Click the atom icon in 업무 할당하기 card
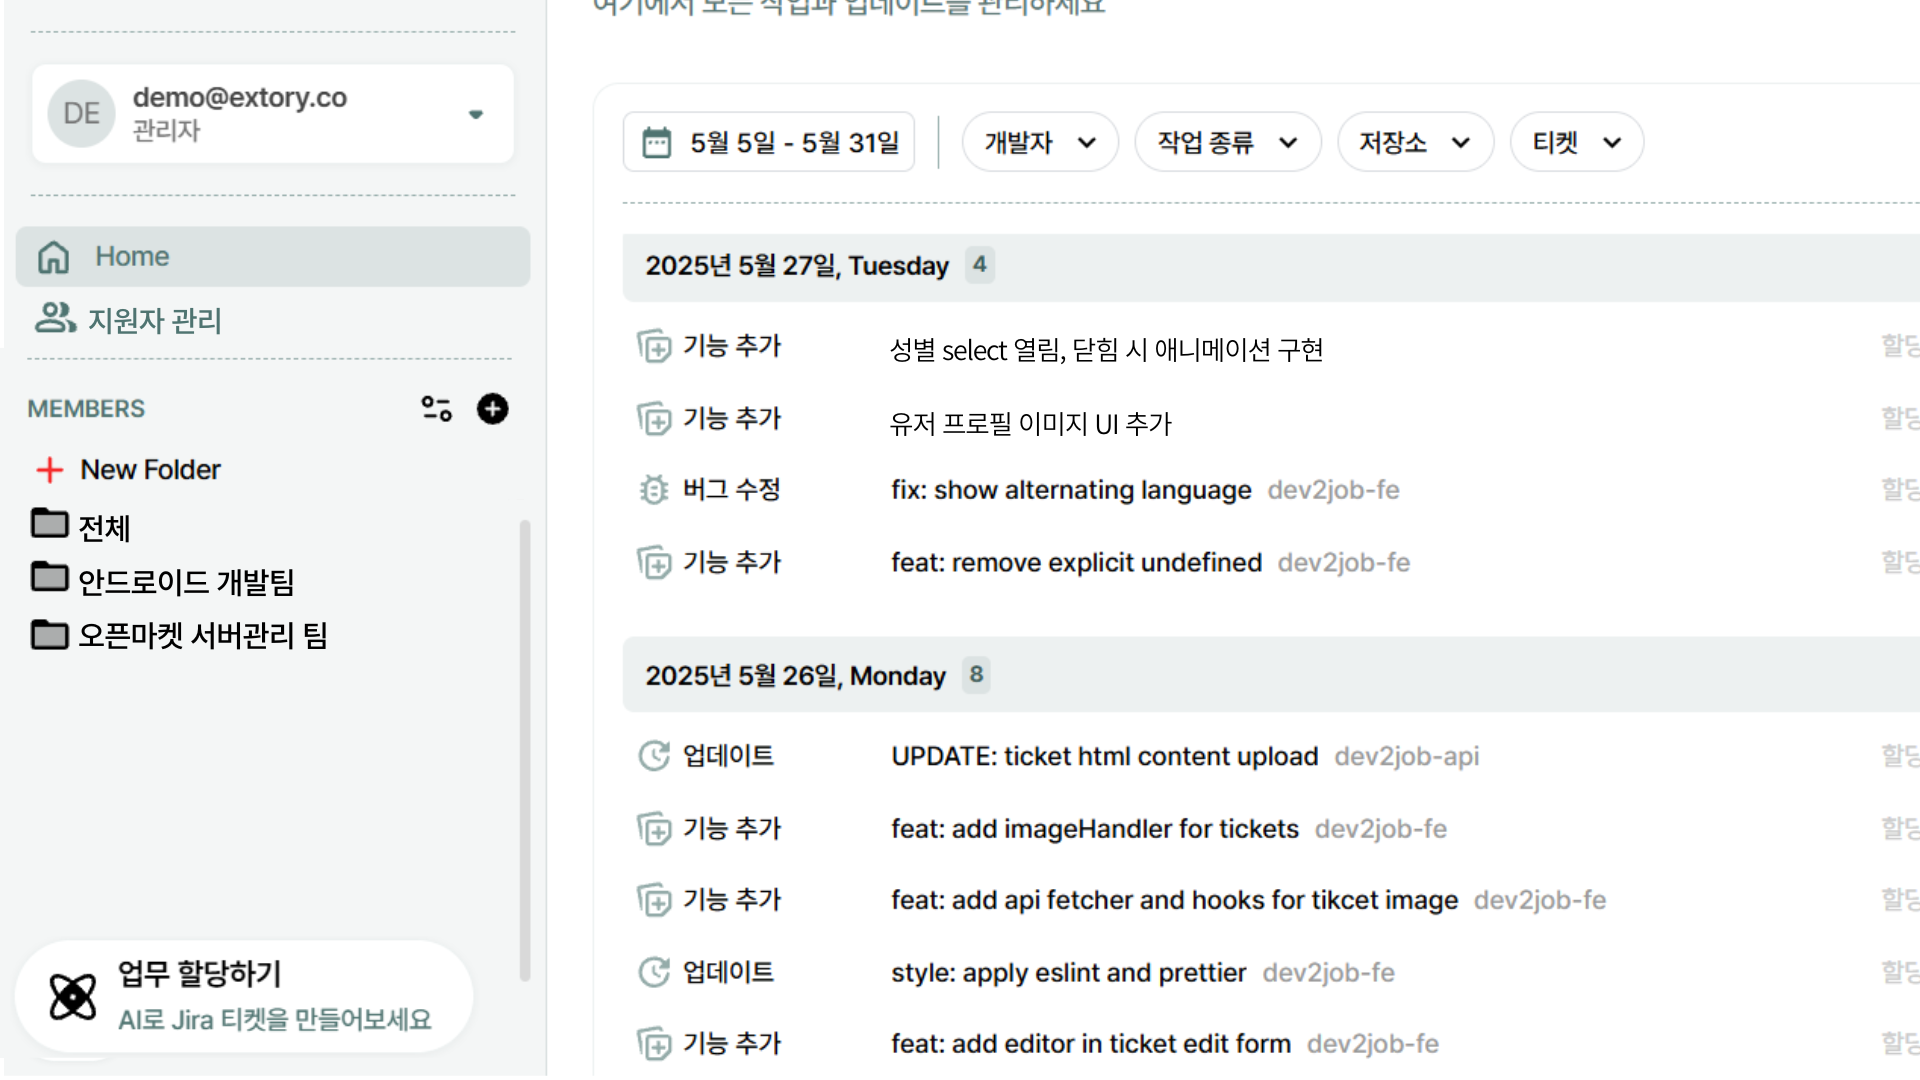Viewport: 1920px width, 1080px height. [73, 996]
